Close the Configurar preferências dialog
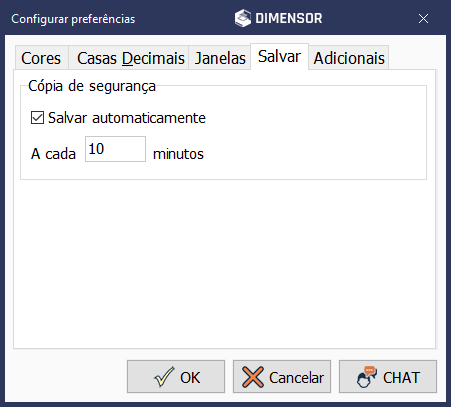The image size is (451, 407). [423, 19]
